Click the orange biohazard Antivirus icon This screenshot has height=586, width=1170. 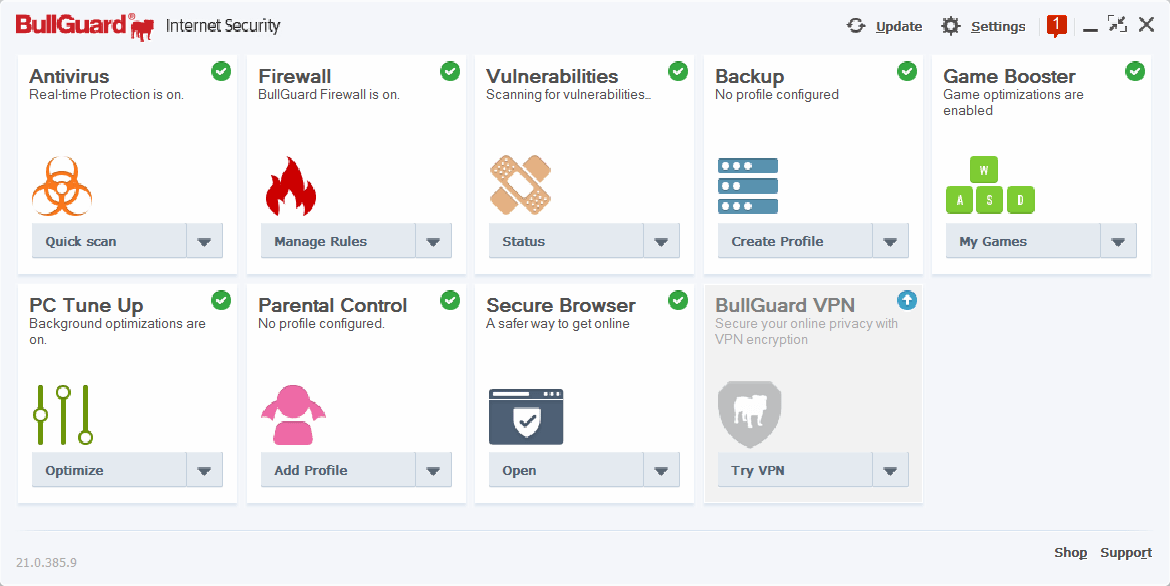(x=62, y=187)
